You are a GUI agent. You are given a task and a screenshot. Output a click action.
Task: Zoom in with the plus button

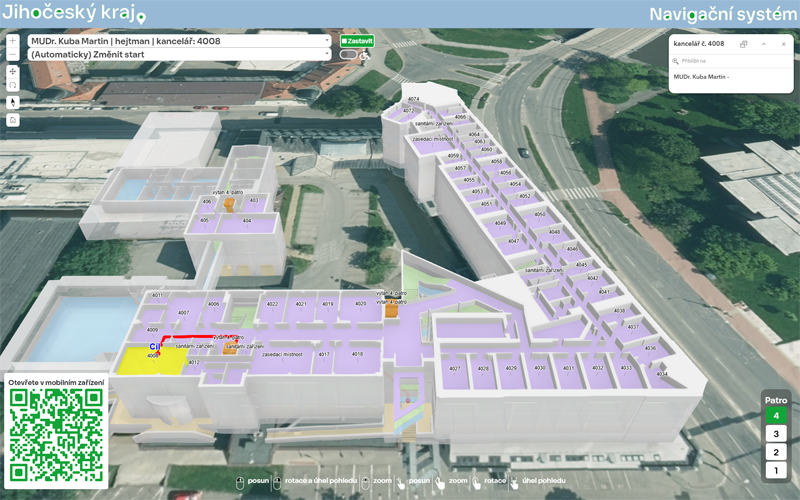tap(12, 41)
